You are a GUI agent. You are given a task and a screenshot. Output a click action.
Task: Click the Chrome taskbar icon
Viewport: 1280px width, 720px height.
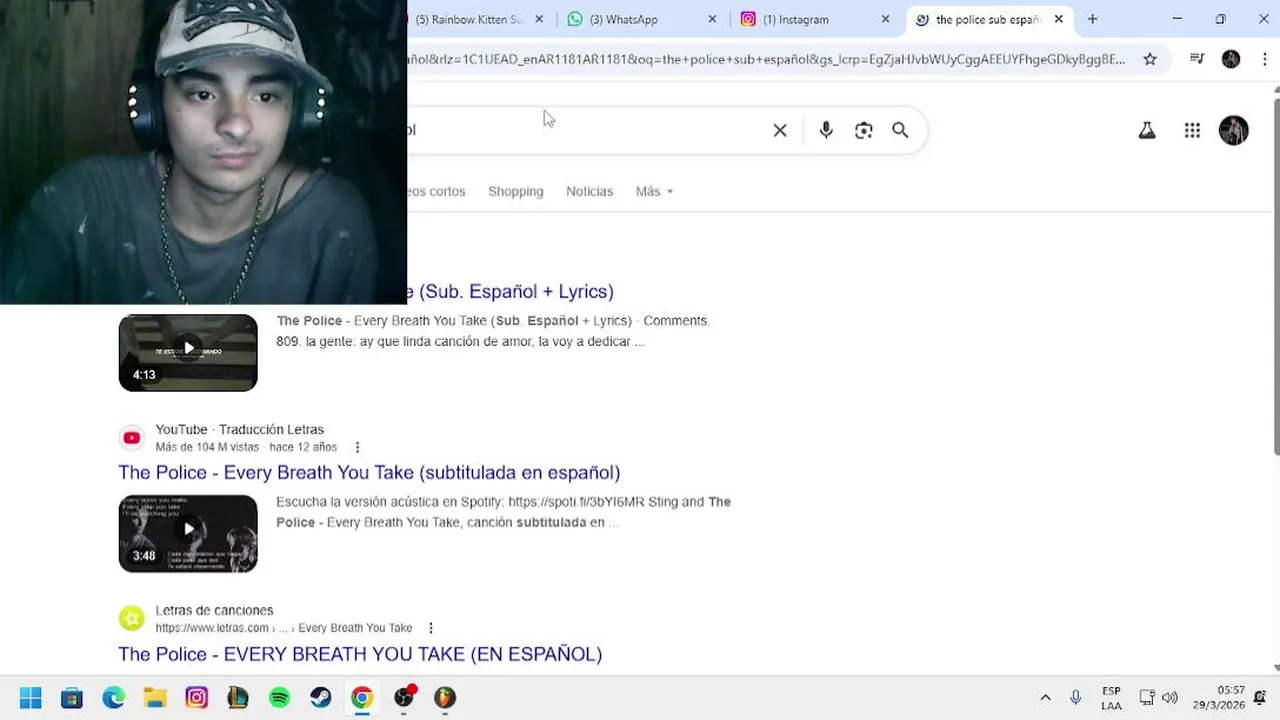[x=362, y=697]
